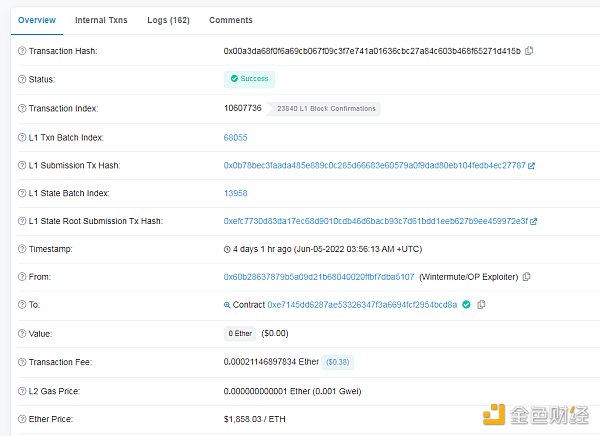Copy the transaction hash to clipboard
The height and width of the screenshot is (436, 600).
[529, 51]
